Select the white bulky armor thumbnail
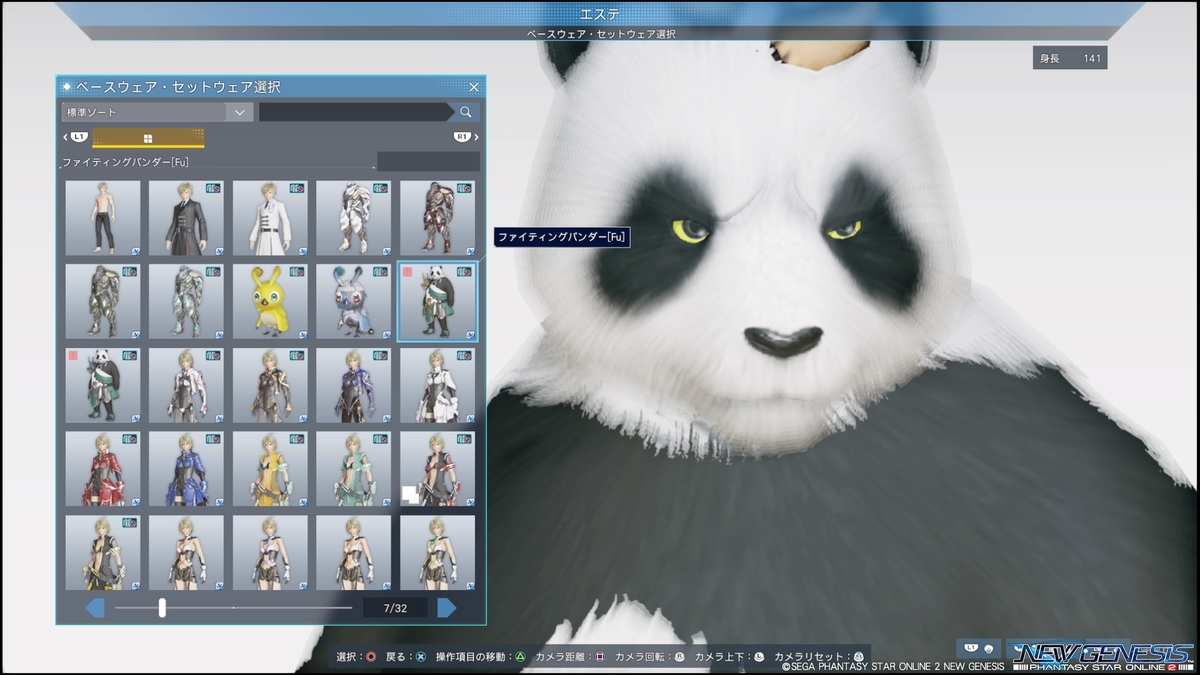Viewport: 1200px width, 675px height. tap(354, 218)
